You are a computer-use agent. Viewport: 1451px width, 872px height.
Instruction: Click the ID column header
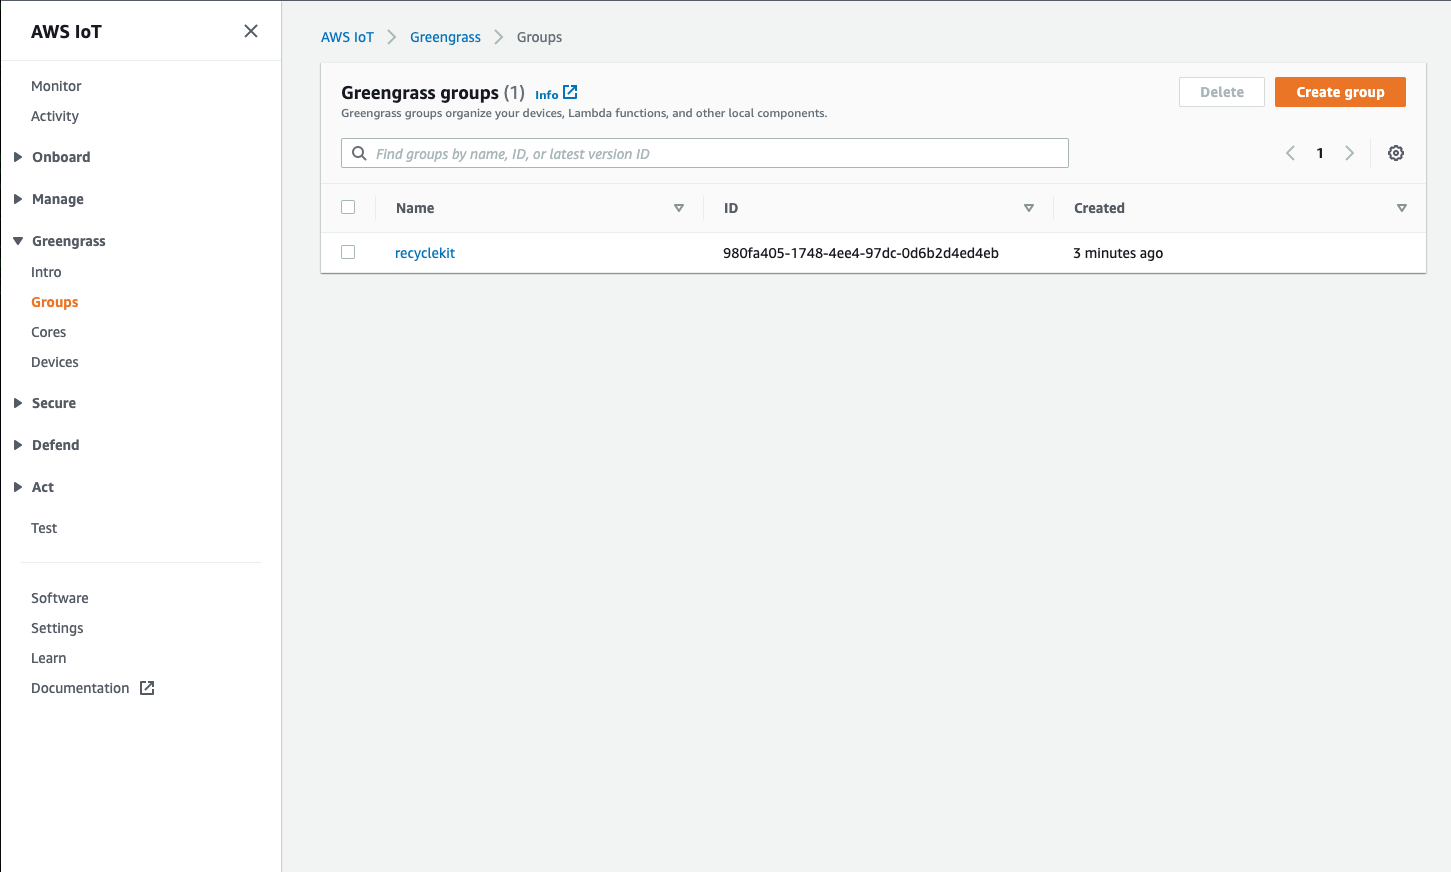[731, 208]
